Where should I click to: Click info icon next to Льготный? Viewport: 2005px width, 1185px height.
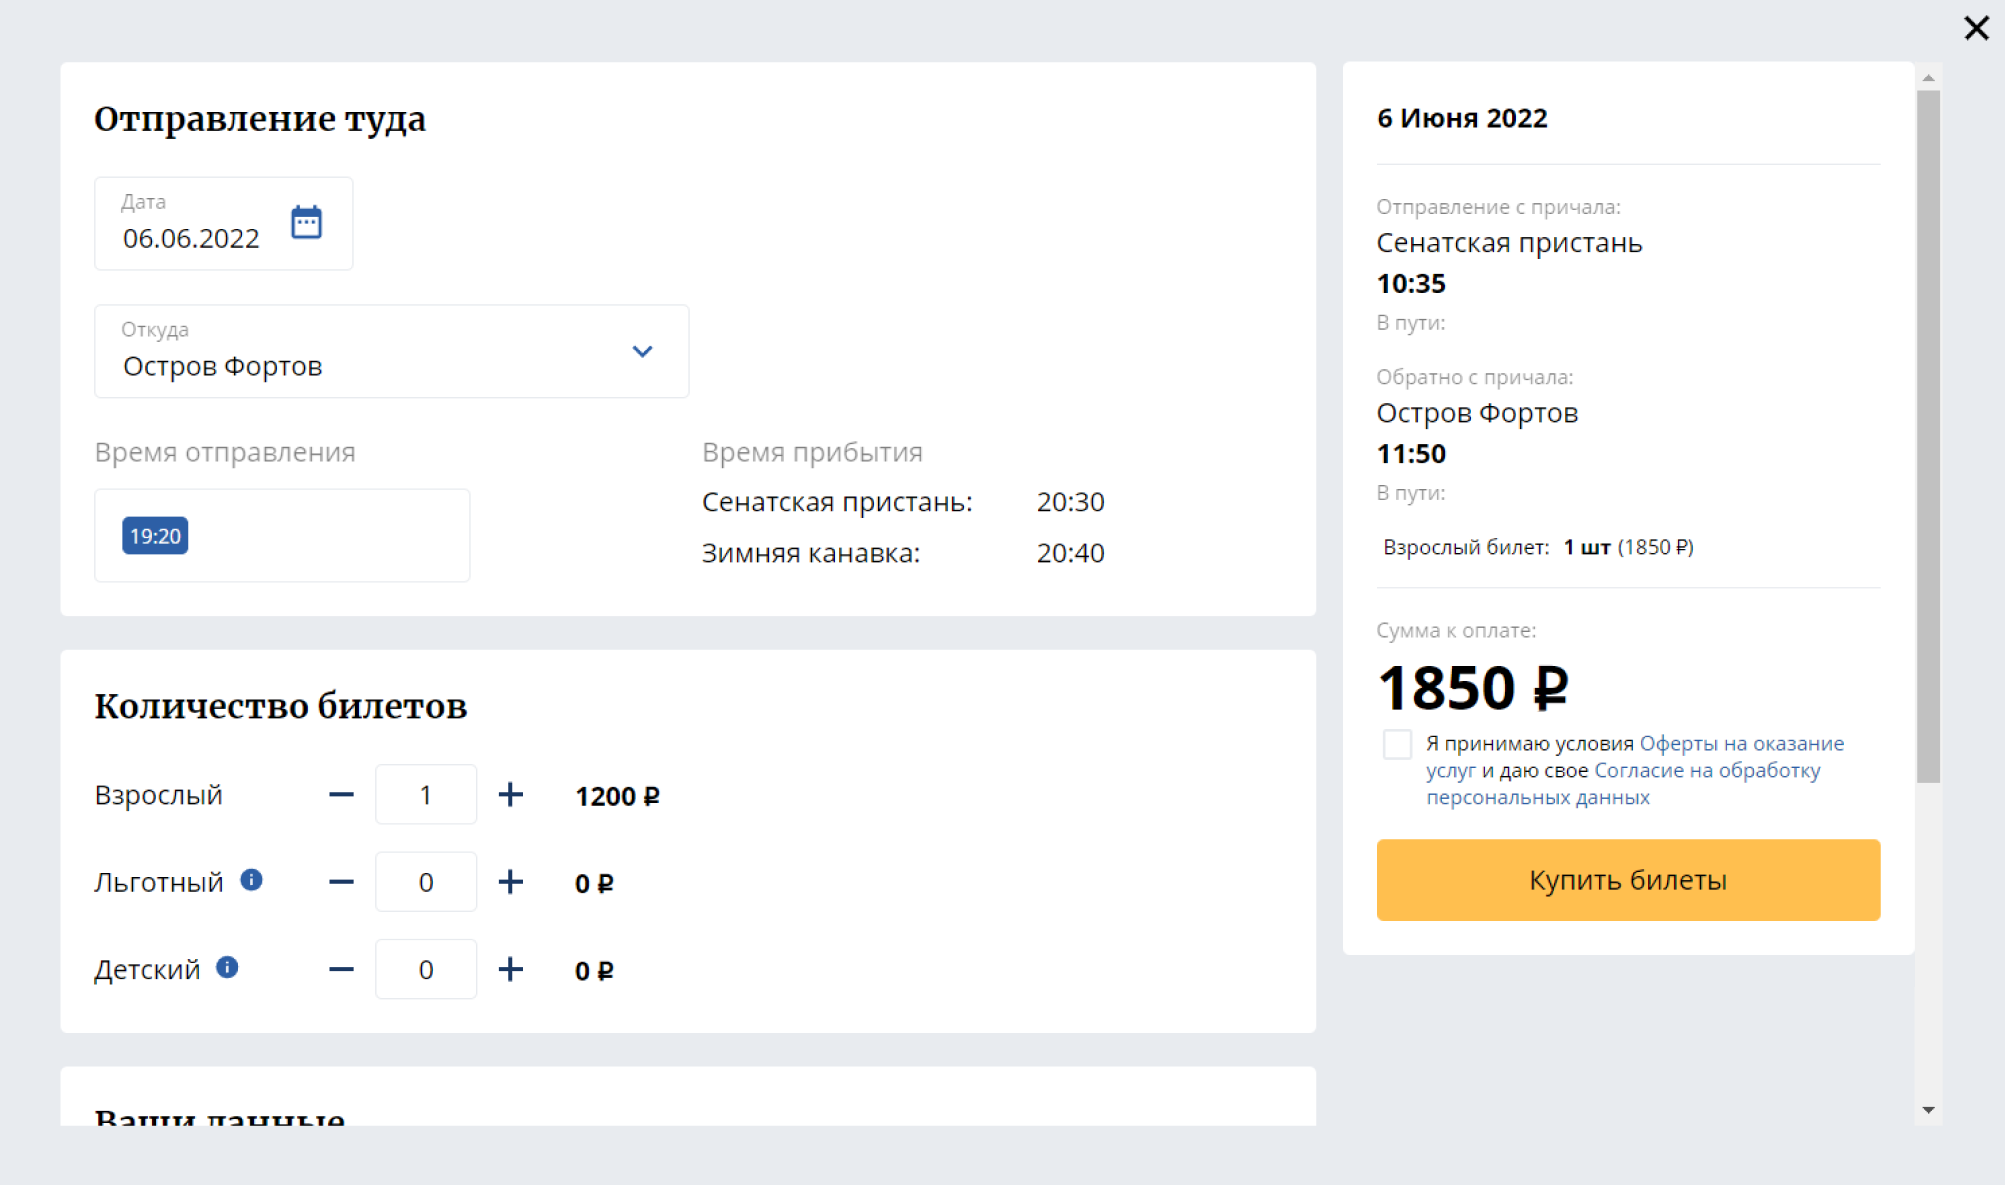point(251,880)
